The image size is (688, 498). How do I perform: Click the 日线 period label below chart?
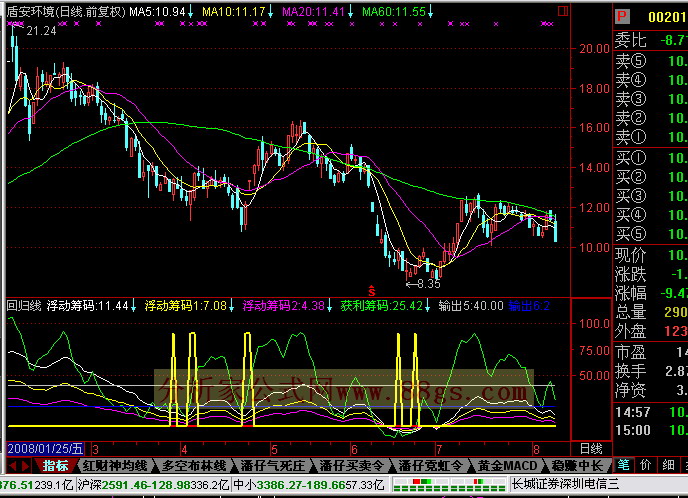click(x=591, y=448)
